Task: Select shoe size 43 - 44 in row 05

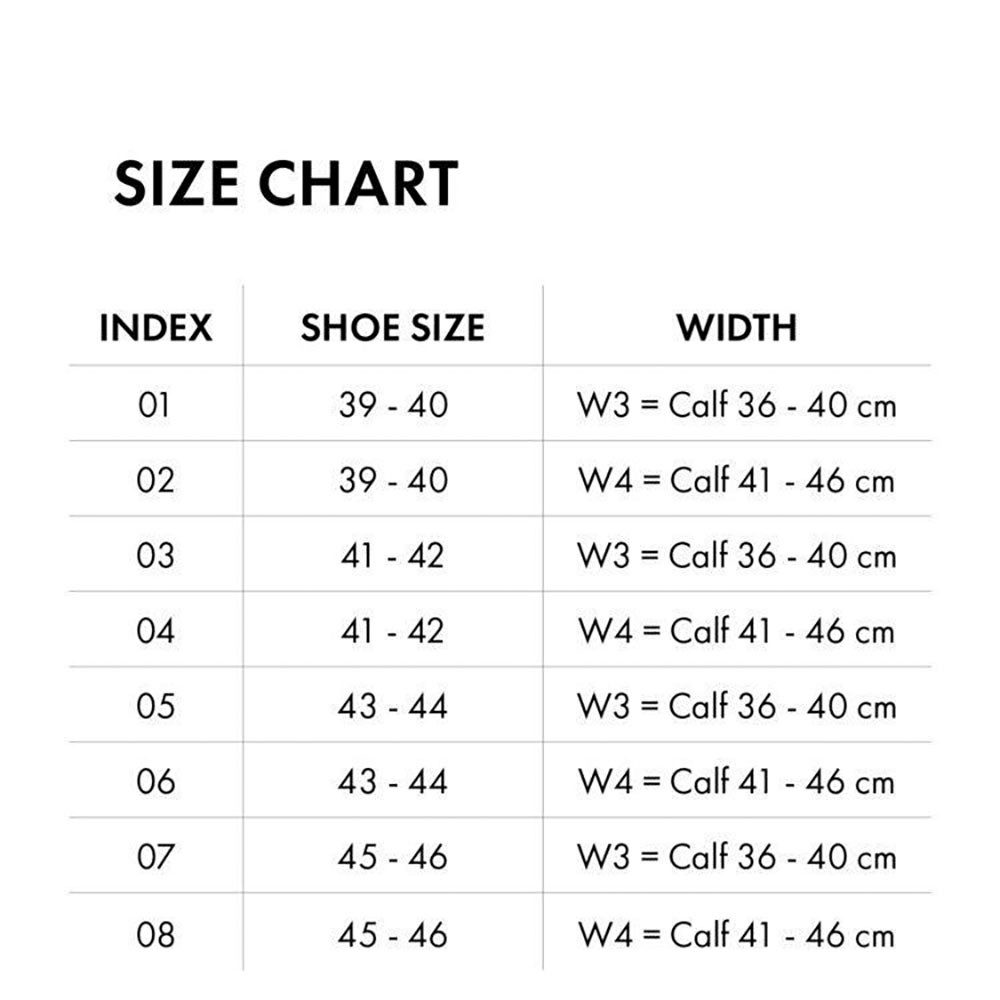Action: tap(393, 705)
